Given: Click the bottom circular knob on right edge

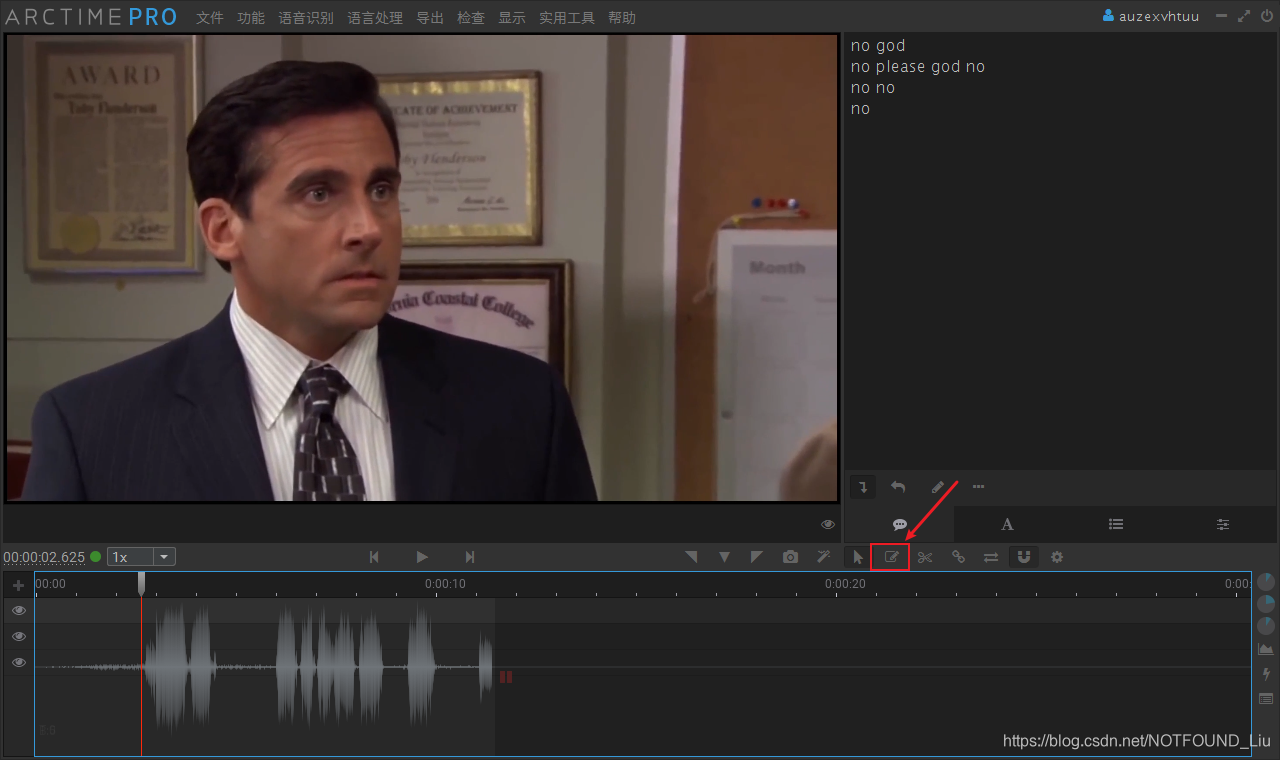Looking at the screenshot, I should (x=1266, y=626).
